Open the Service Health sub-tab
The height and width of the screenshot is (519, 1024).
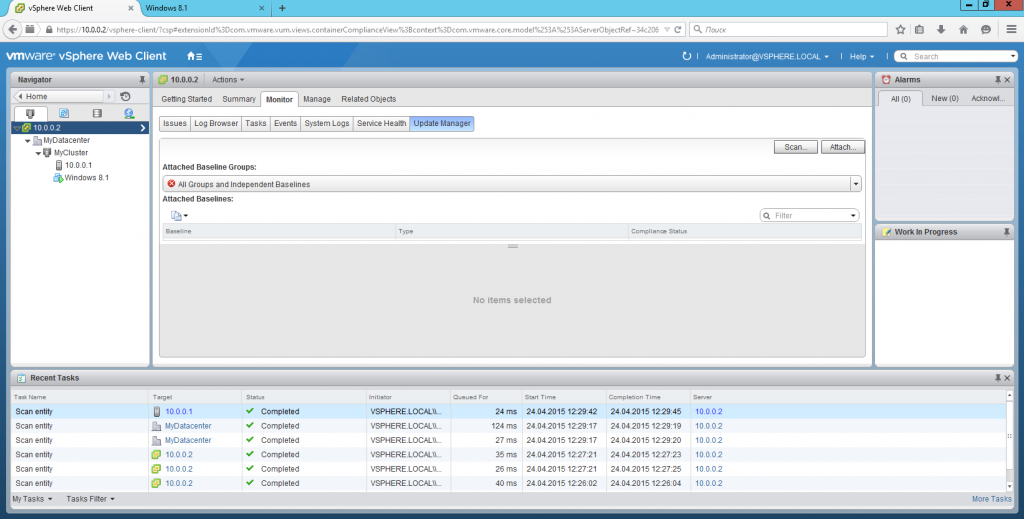[381, 123]
